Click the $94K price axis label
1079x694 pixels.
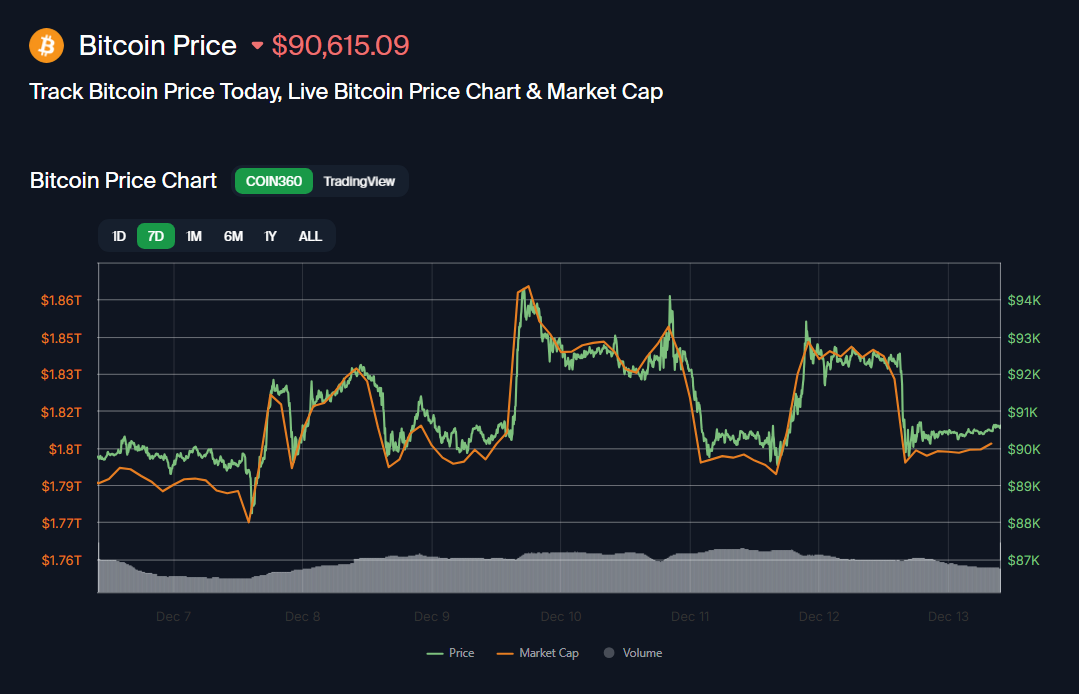pyautogui.click(x=1025, y=299)
